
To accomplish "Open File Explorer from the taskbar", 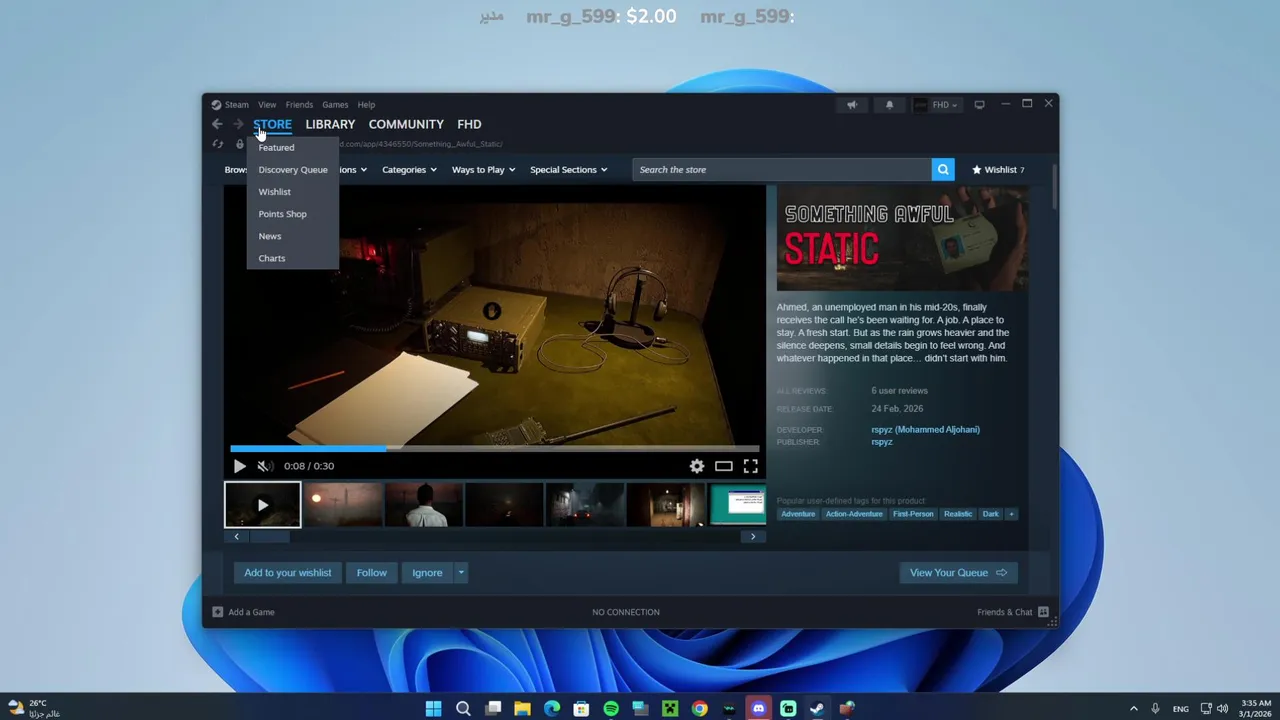I will (x=522, y=708).
